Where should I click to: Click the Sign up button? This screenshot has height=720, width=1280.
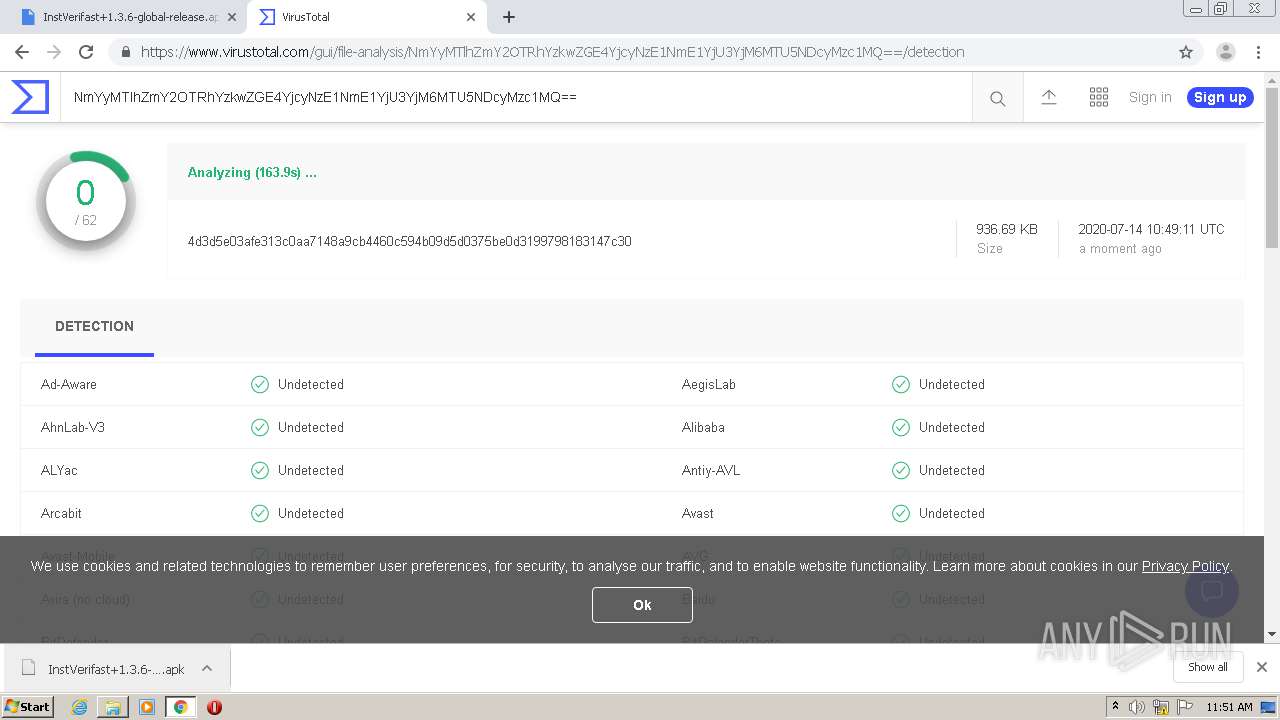(1220, 97)
